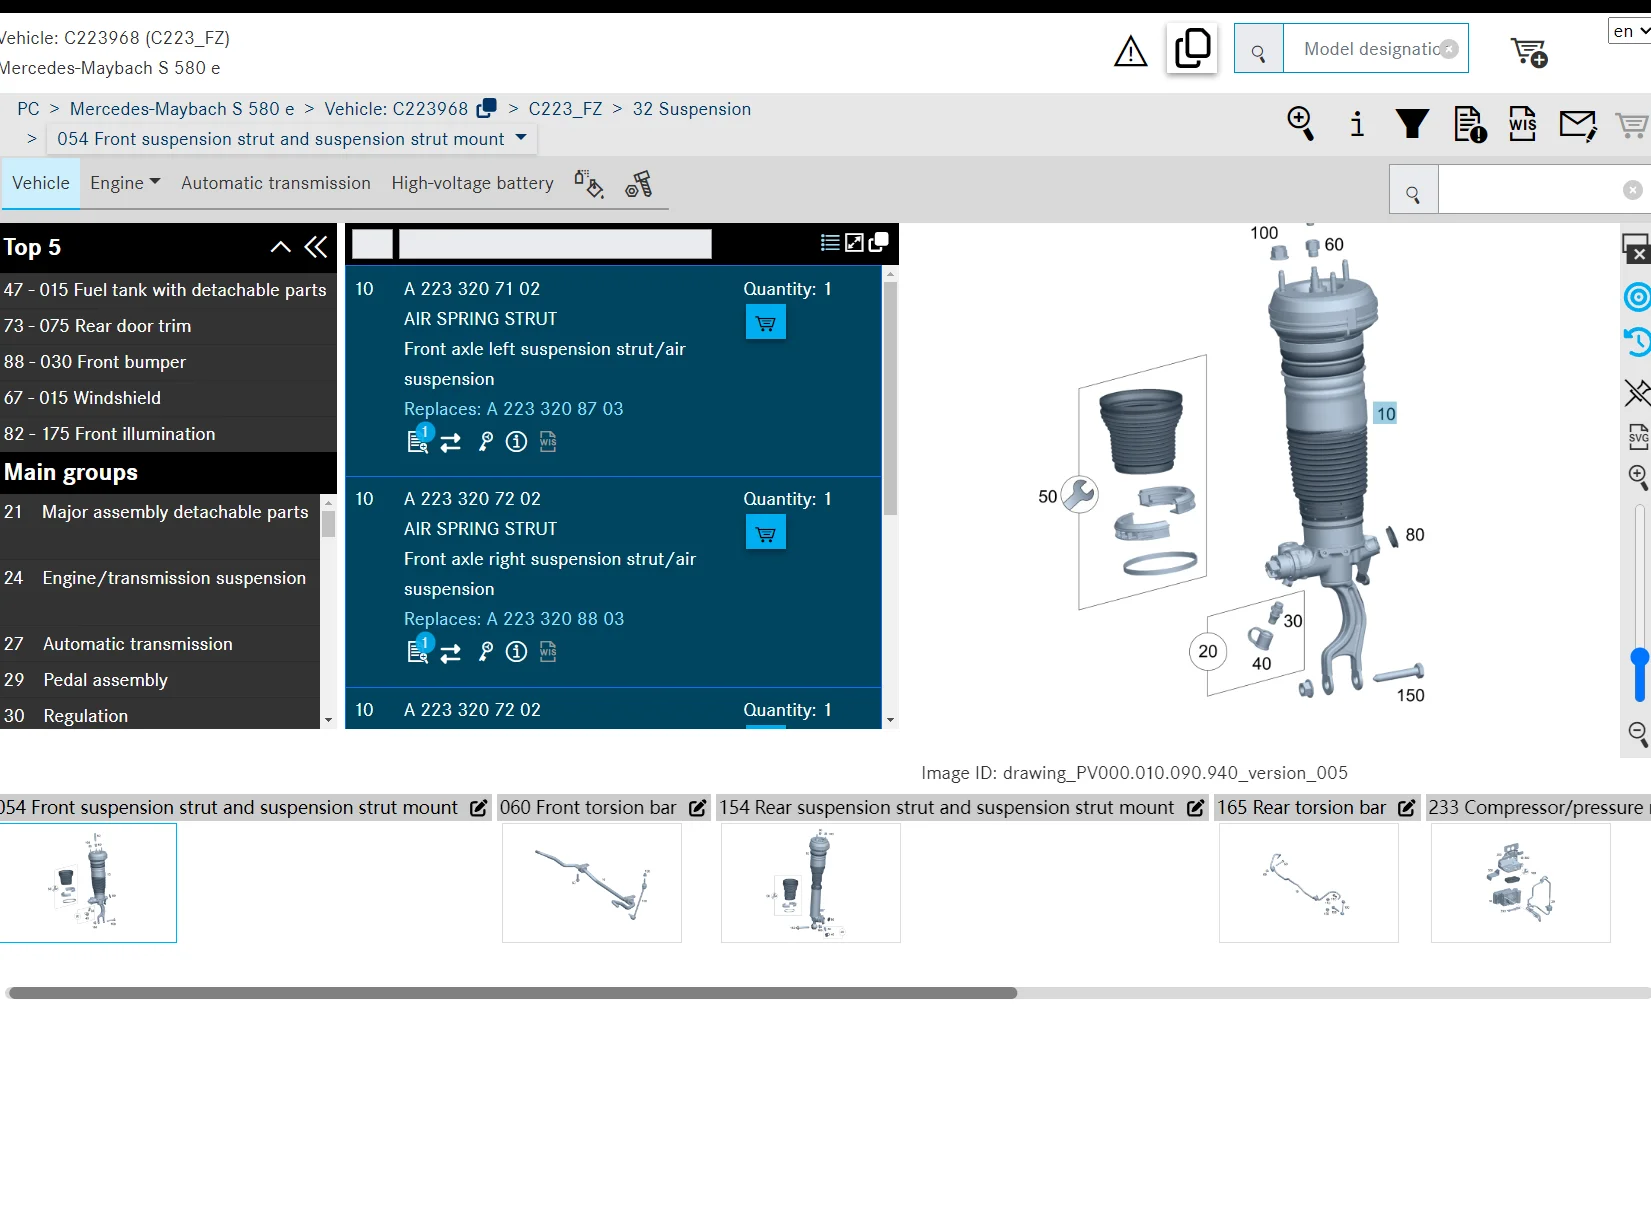This screenshot has height=1206, width=1651.
Task: Click edit icon next to 165 Rear torsion bar
Action: point(1406,808)
